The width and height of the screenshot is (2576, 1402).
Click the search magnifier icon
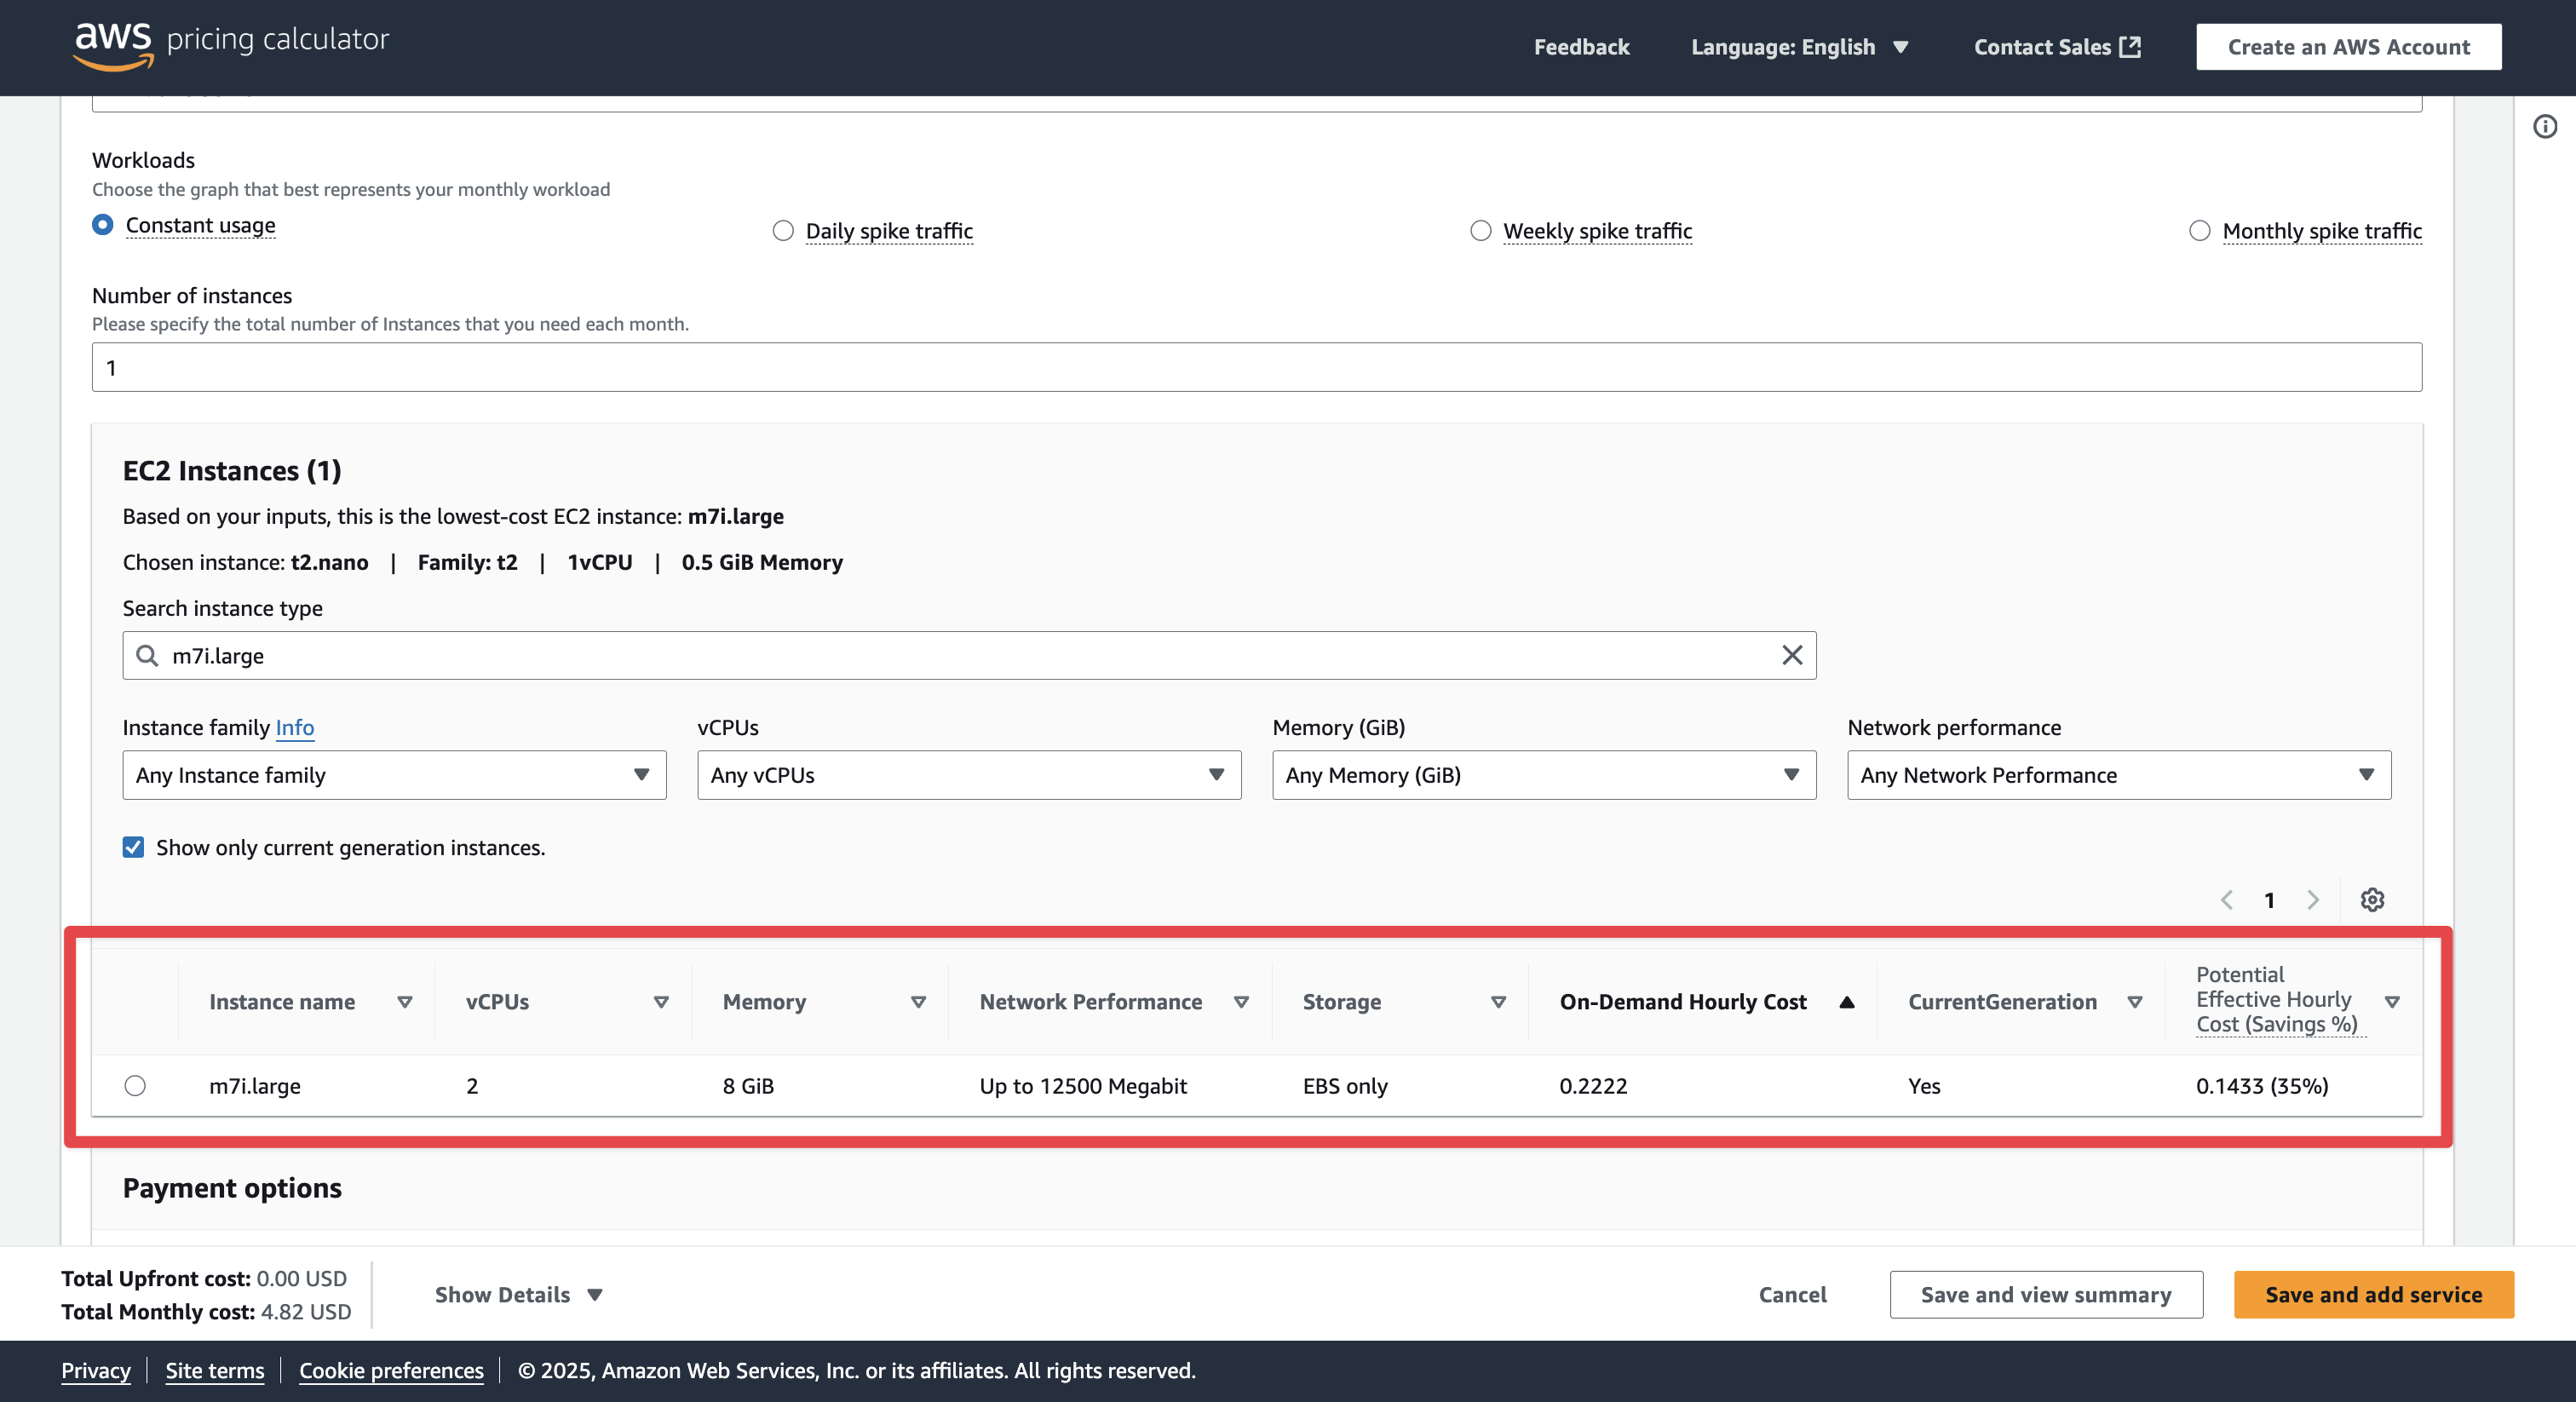pyautogui.click(x=147, y=655)
